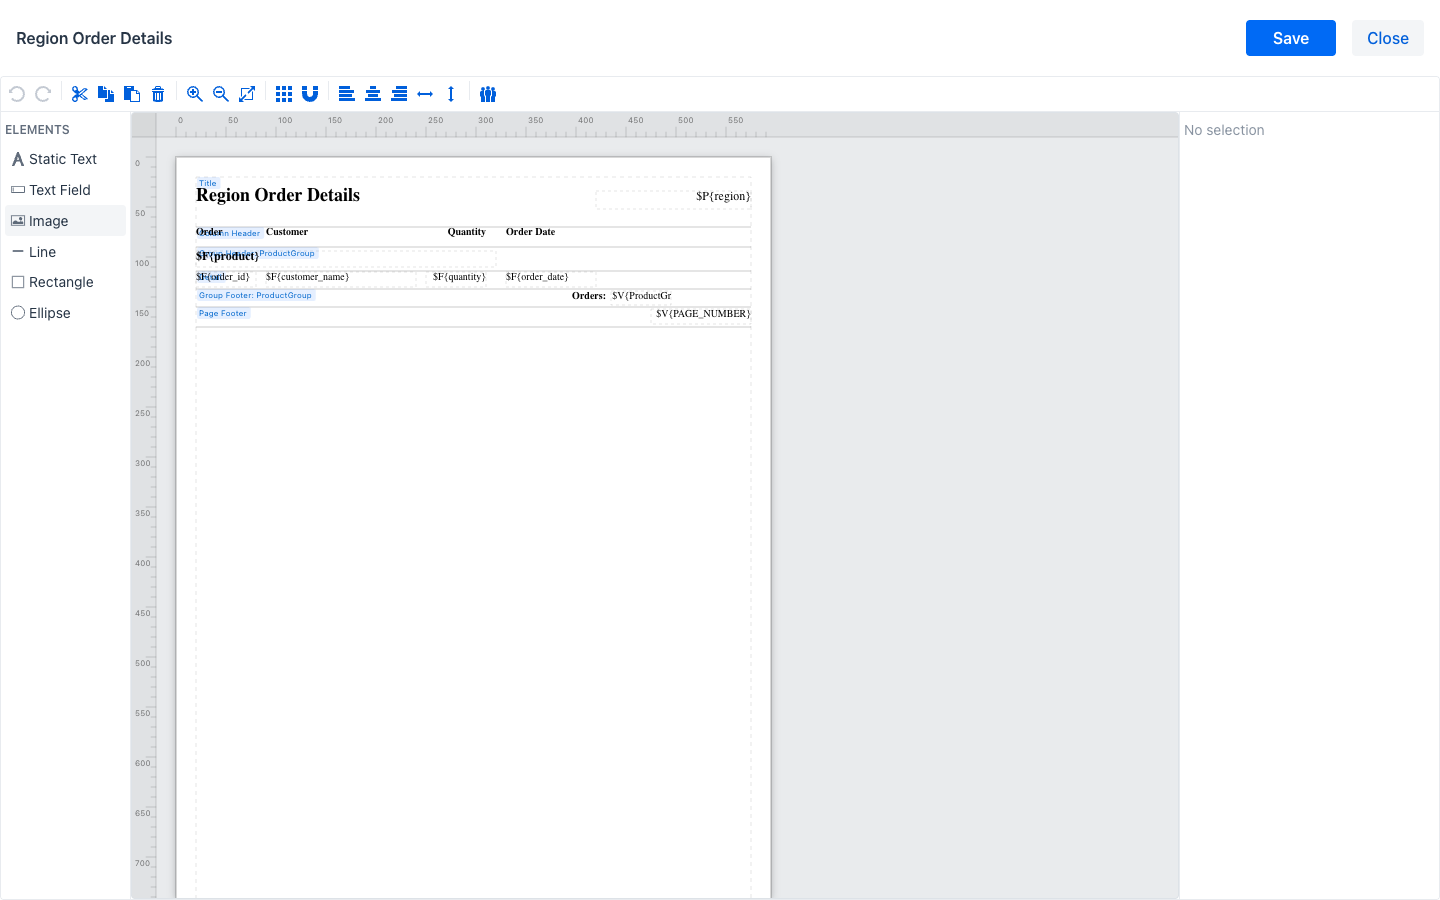Click the fit-to-screen zoom icon

247,94
